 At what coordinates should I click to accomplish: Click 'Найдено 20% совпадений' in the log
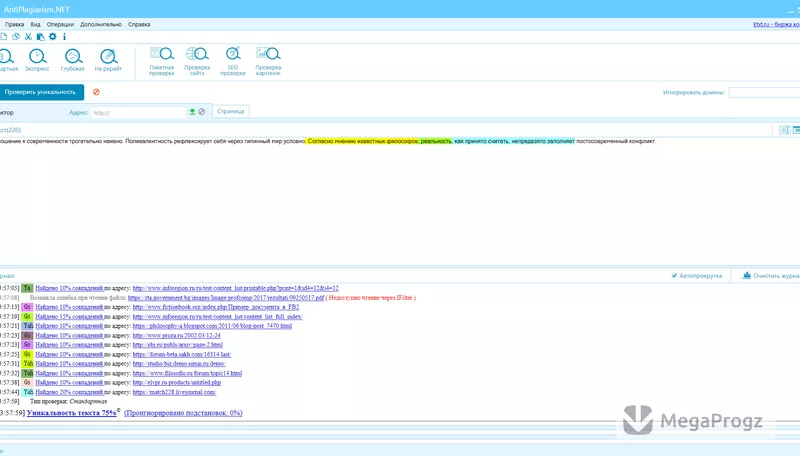tap(69, 392)
